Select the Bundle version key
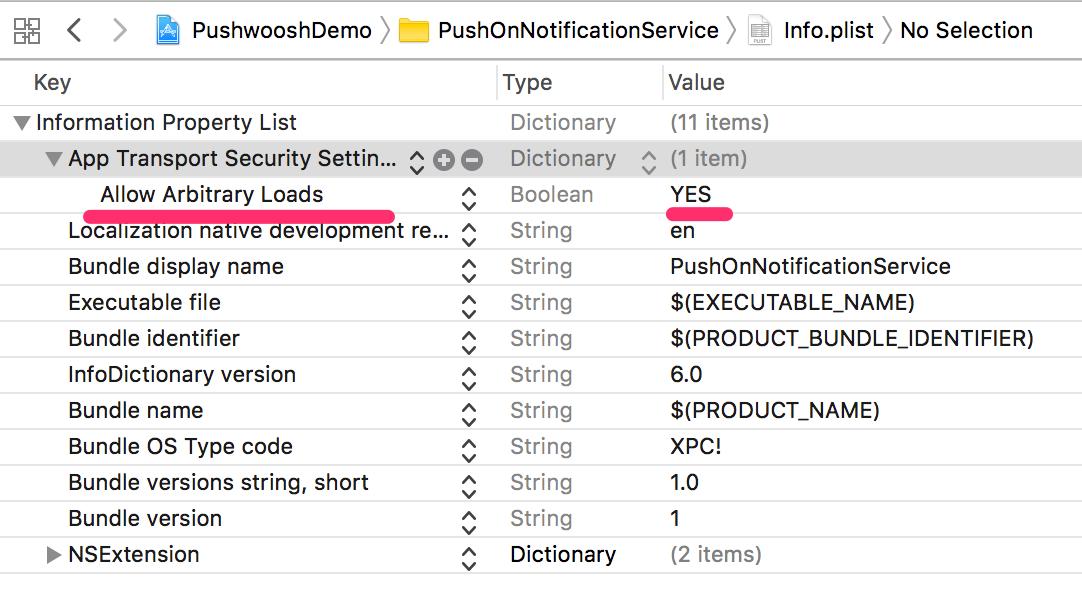 [145, 519]
